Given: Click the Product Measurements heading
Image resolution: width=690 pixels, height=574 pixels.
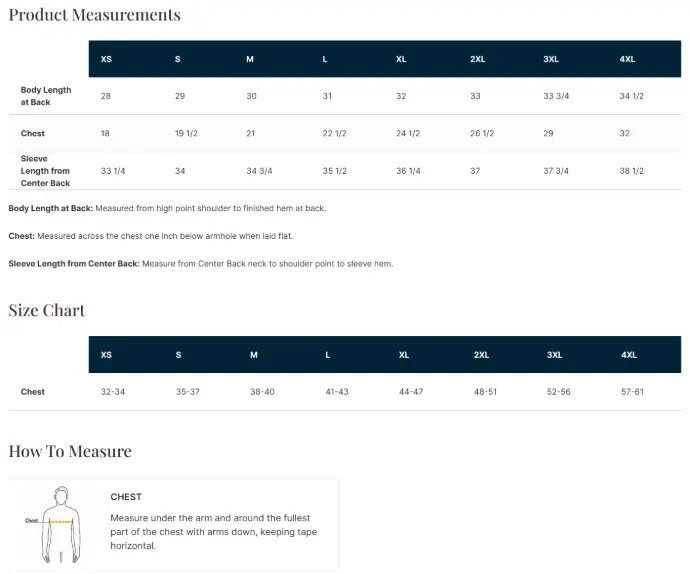Looking at the screenshot, I should 95,15.
